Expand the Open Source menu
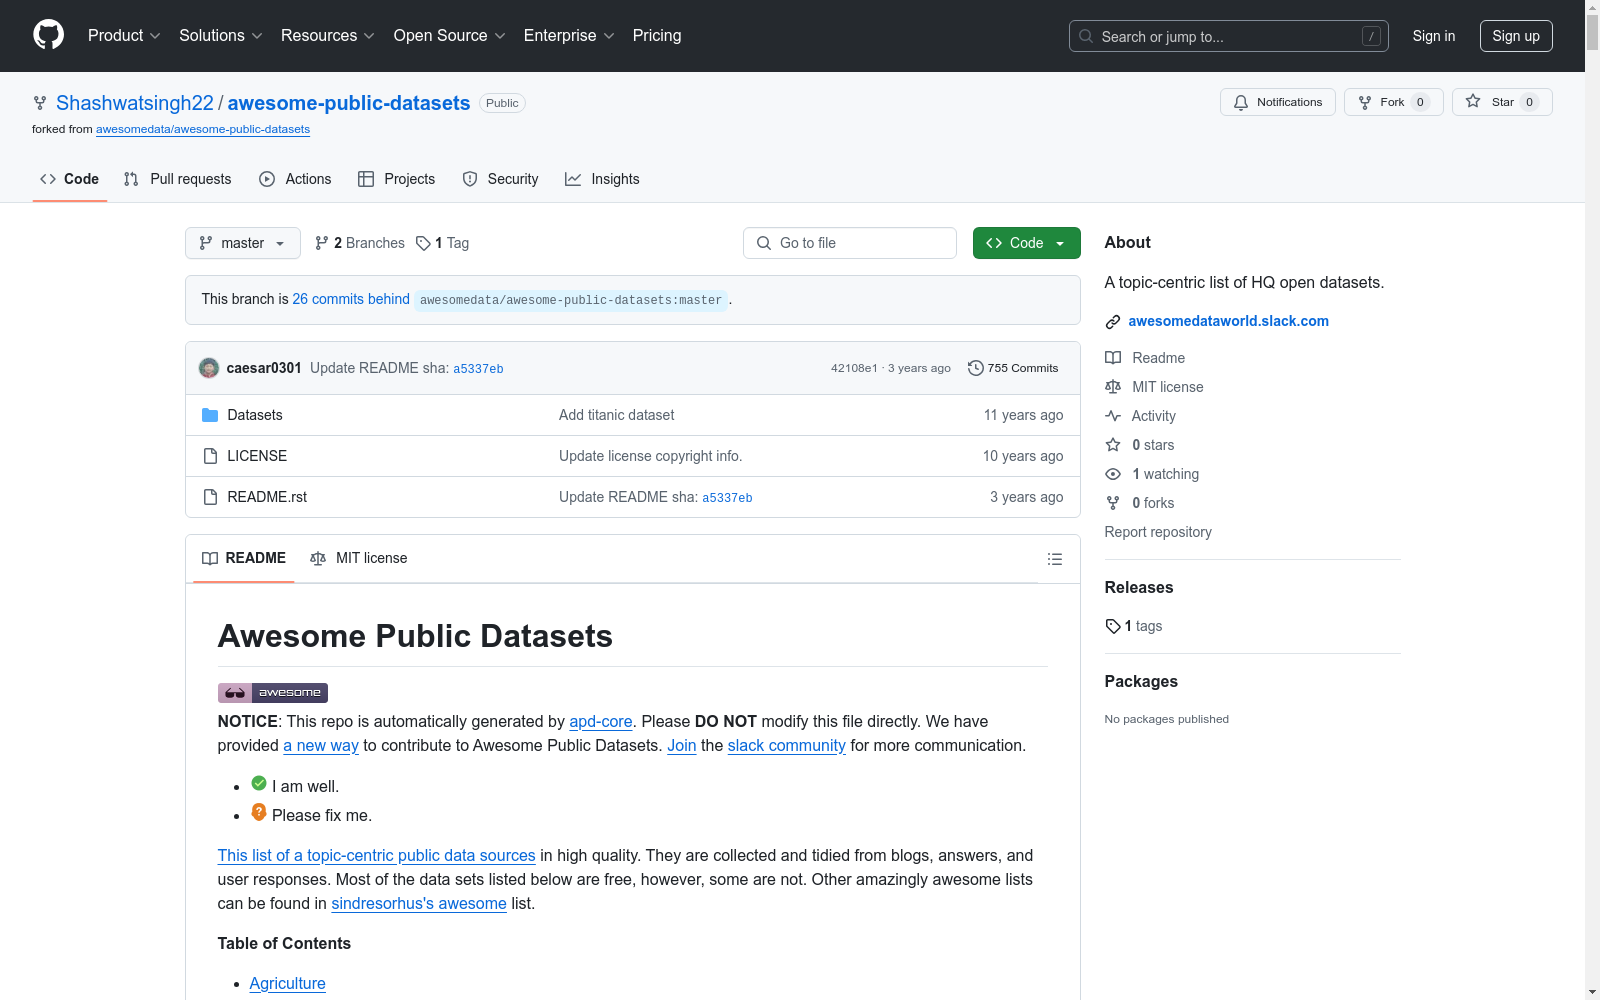 450,36
